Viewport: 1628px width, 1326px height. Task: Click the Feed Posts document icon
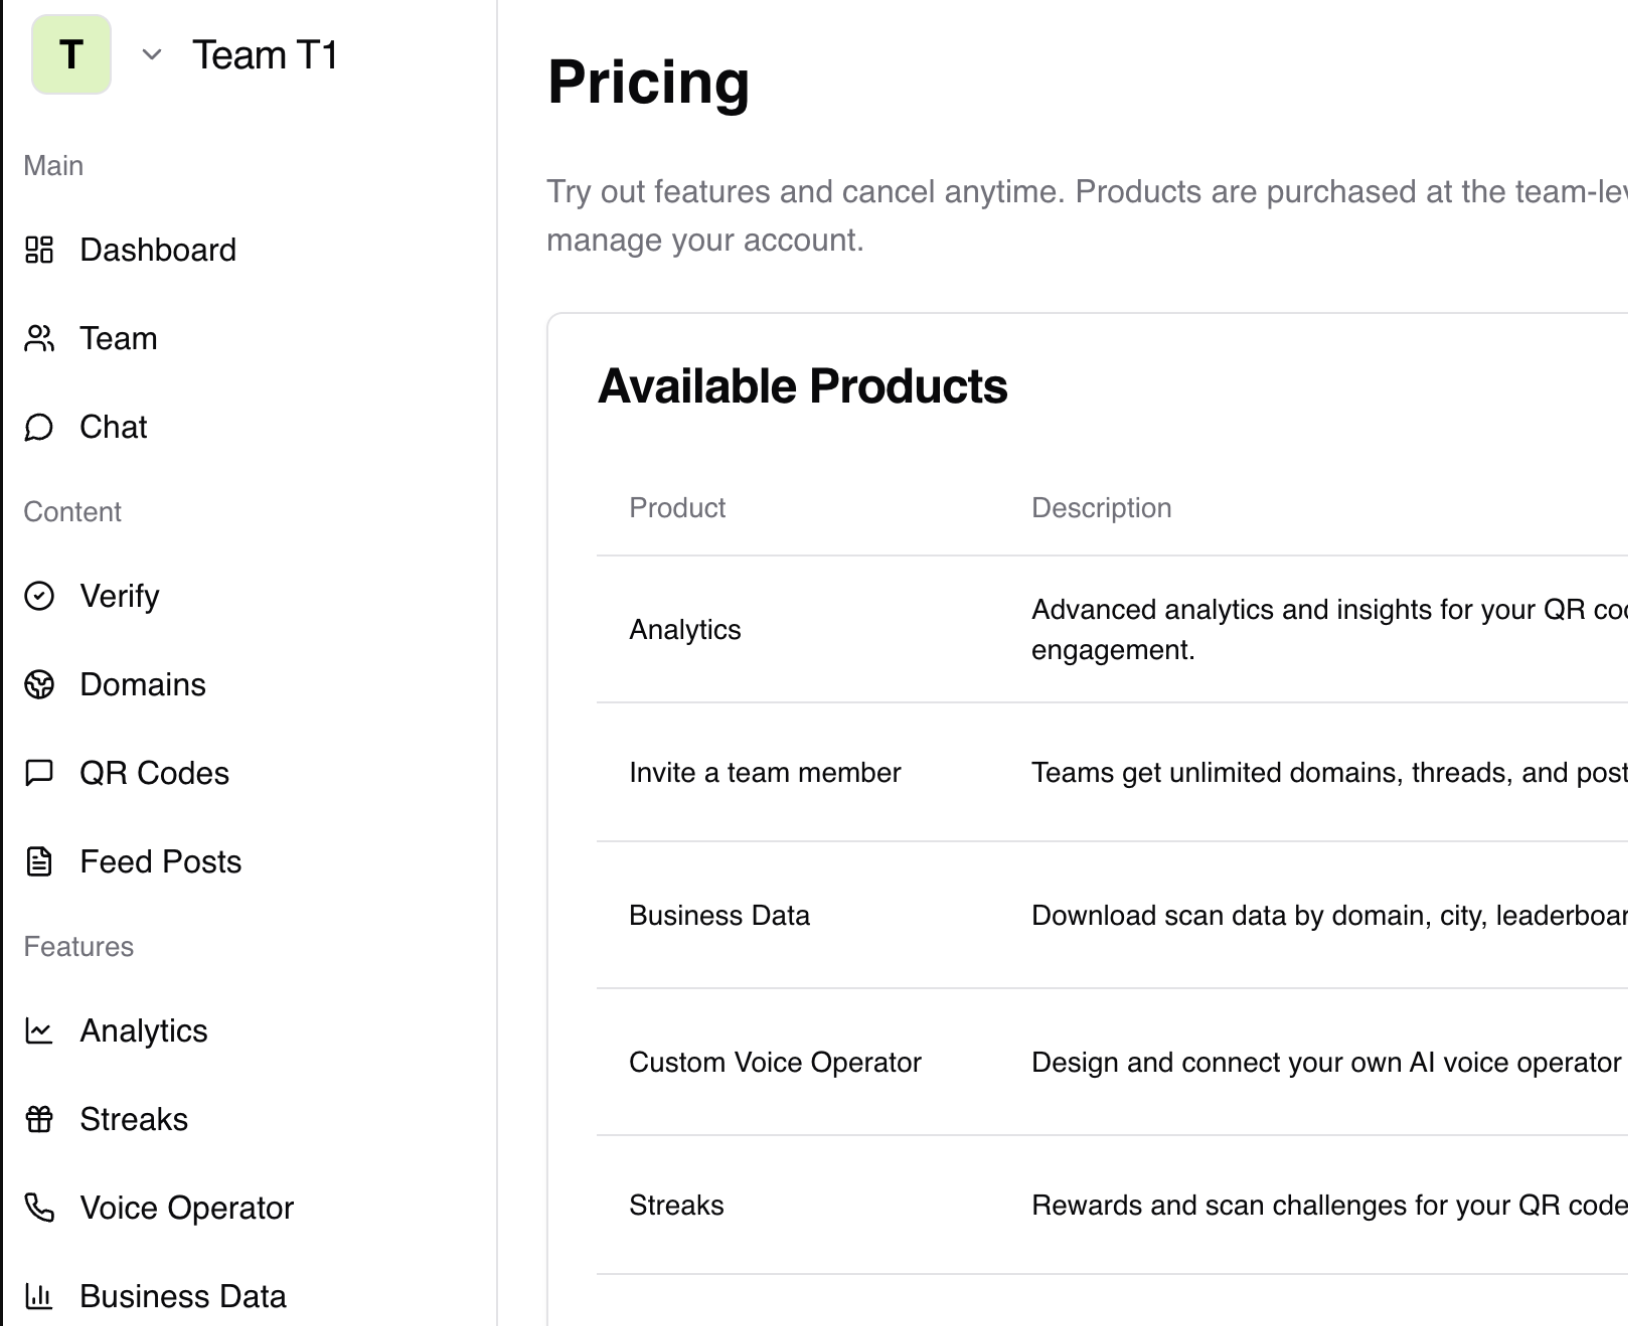click(39, 862)
